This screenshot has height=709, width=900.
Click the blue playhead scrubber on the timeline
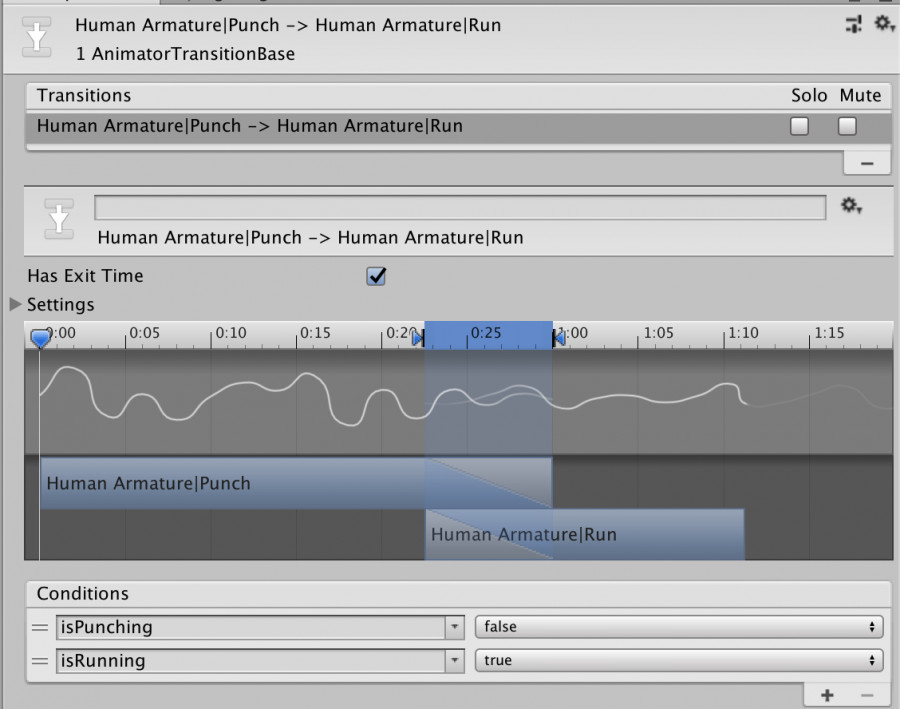[40, 338]
